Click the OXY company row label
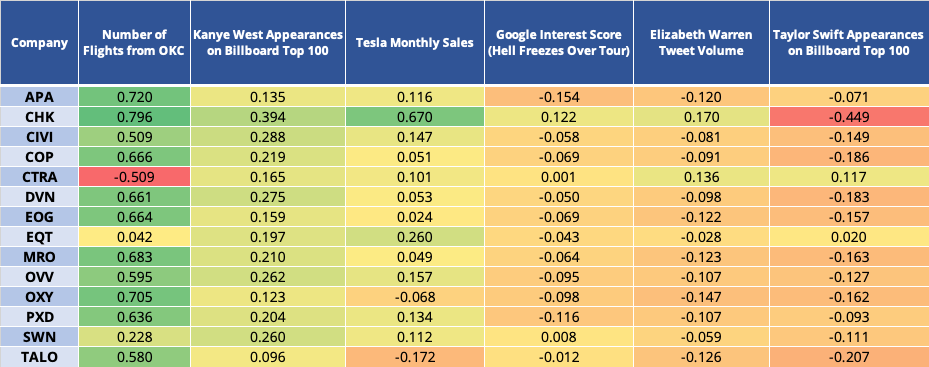This screenshot has height=367, width=929. click(39, 297)
